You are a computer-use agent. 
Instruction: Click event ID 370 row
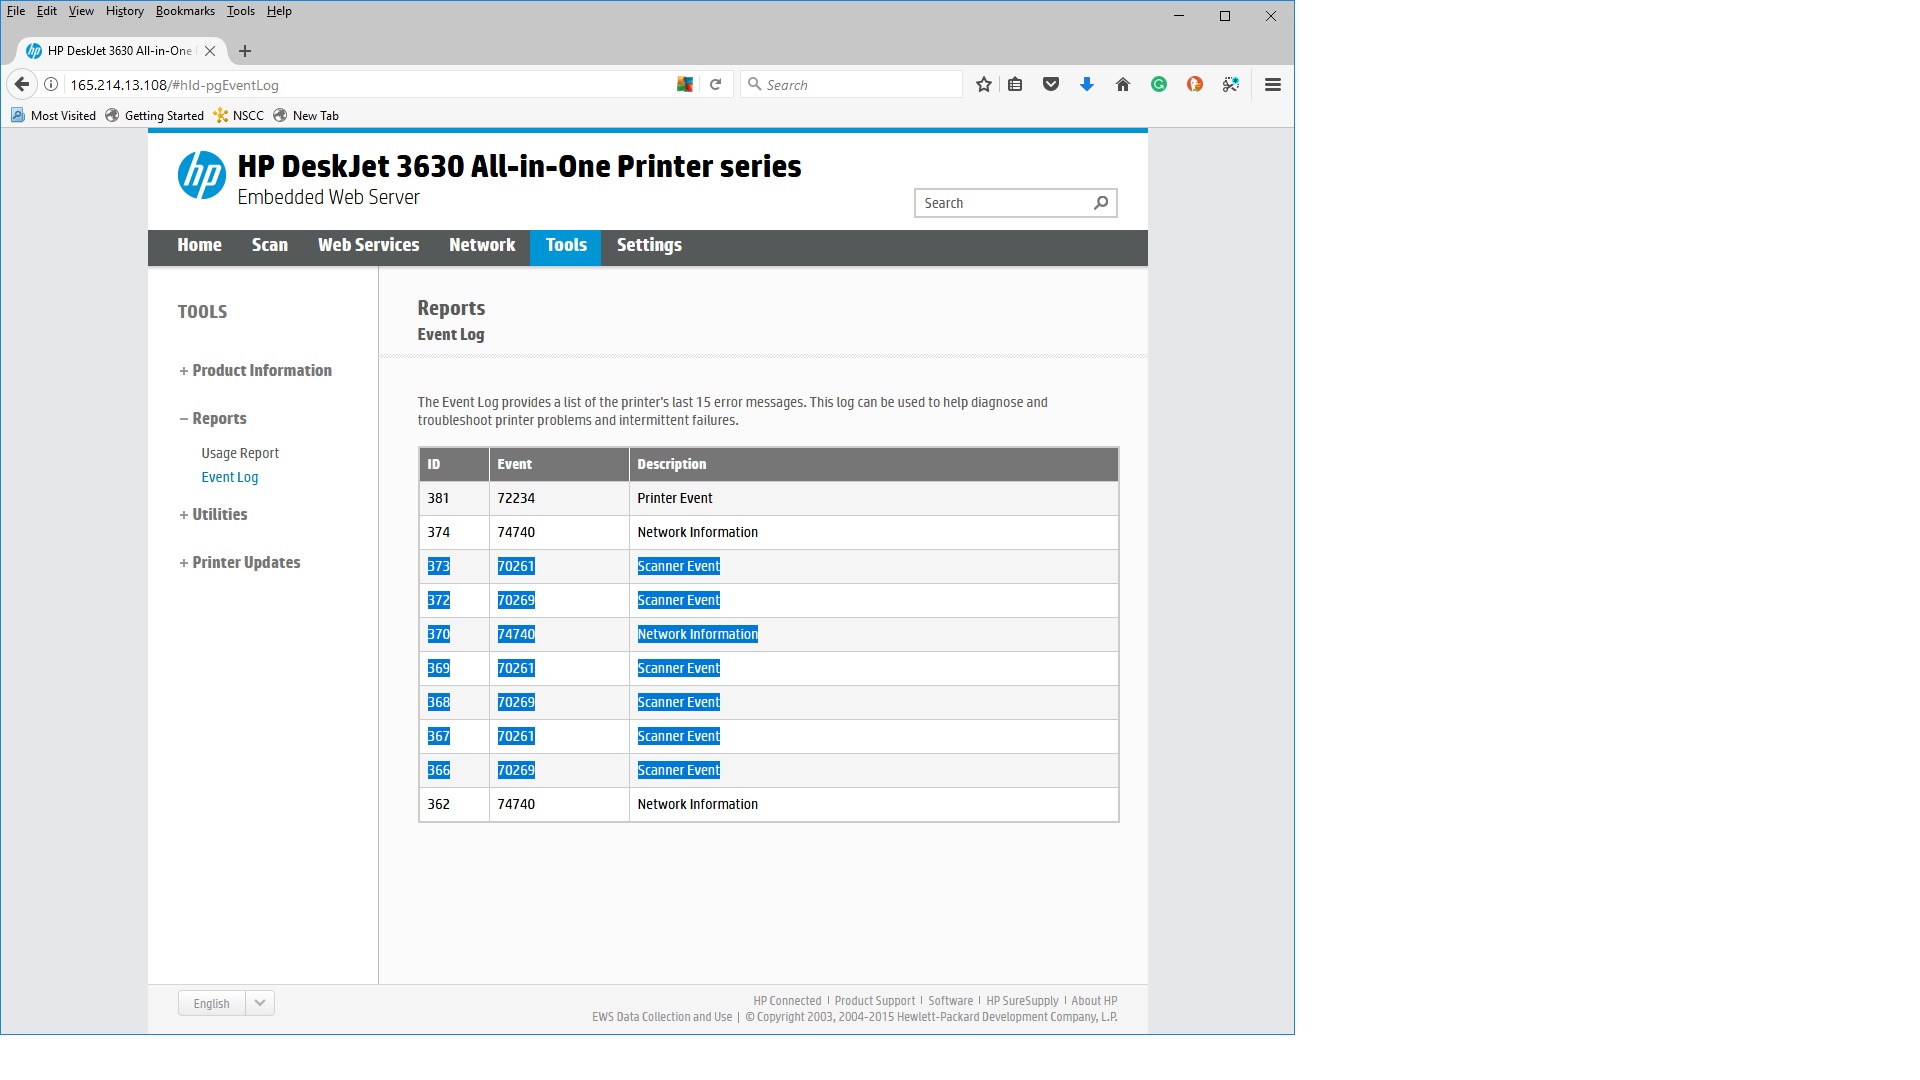click(769, 634)
